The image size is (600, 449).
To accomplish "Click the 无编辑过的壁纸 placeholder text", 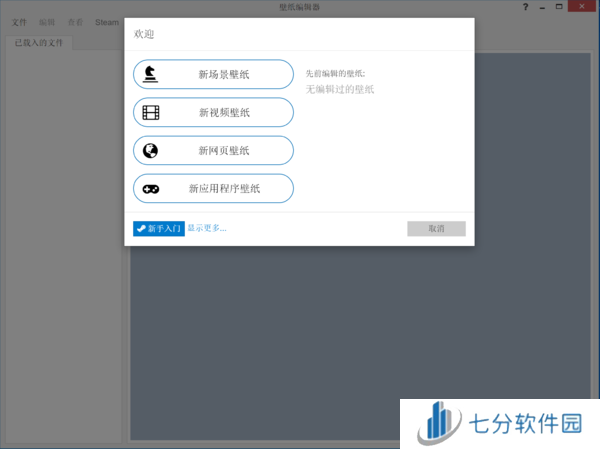I will [x=340, y=90].
